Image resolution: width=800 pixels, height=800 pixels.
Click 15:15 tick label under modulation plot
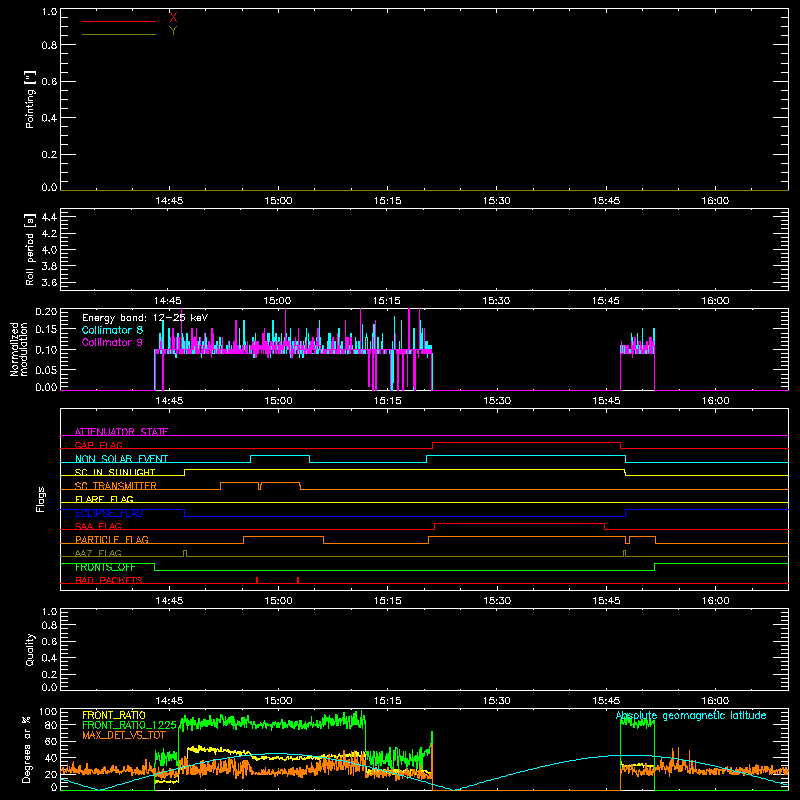click(x=387, y=401)
